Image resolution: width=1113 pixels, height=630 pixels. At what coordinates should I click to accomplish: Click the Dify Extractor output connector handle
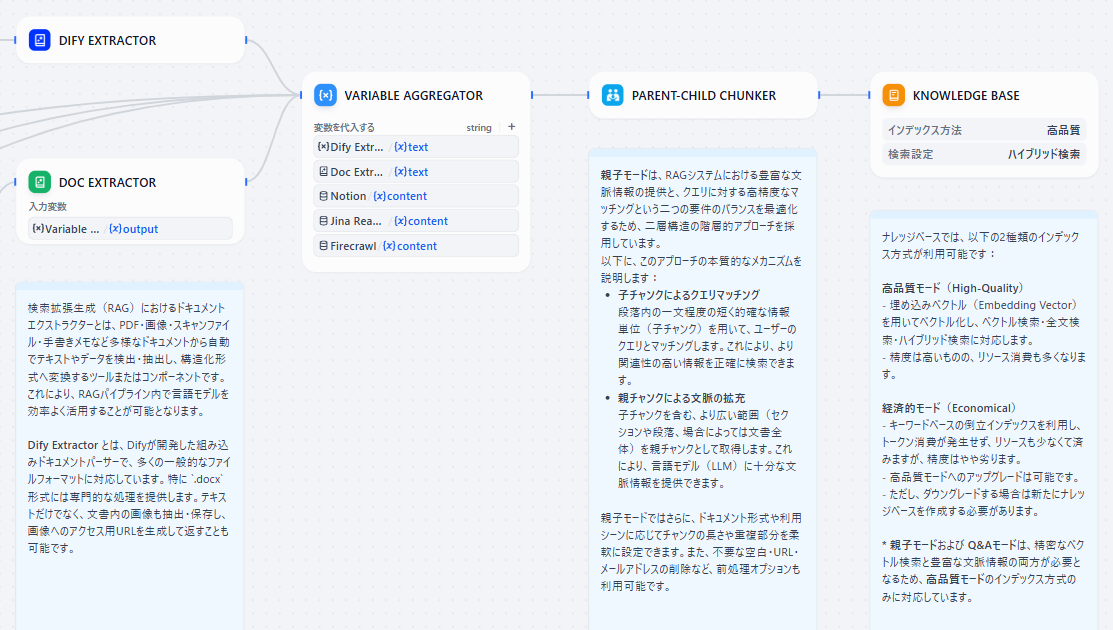coord(245,41)
